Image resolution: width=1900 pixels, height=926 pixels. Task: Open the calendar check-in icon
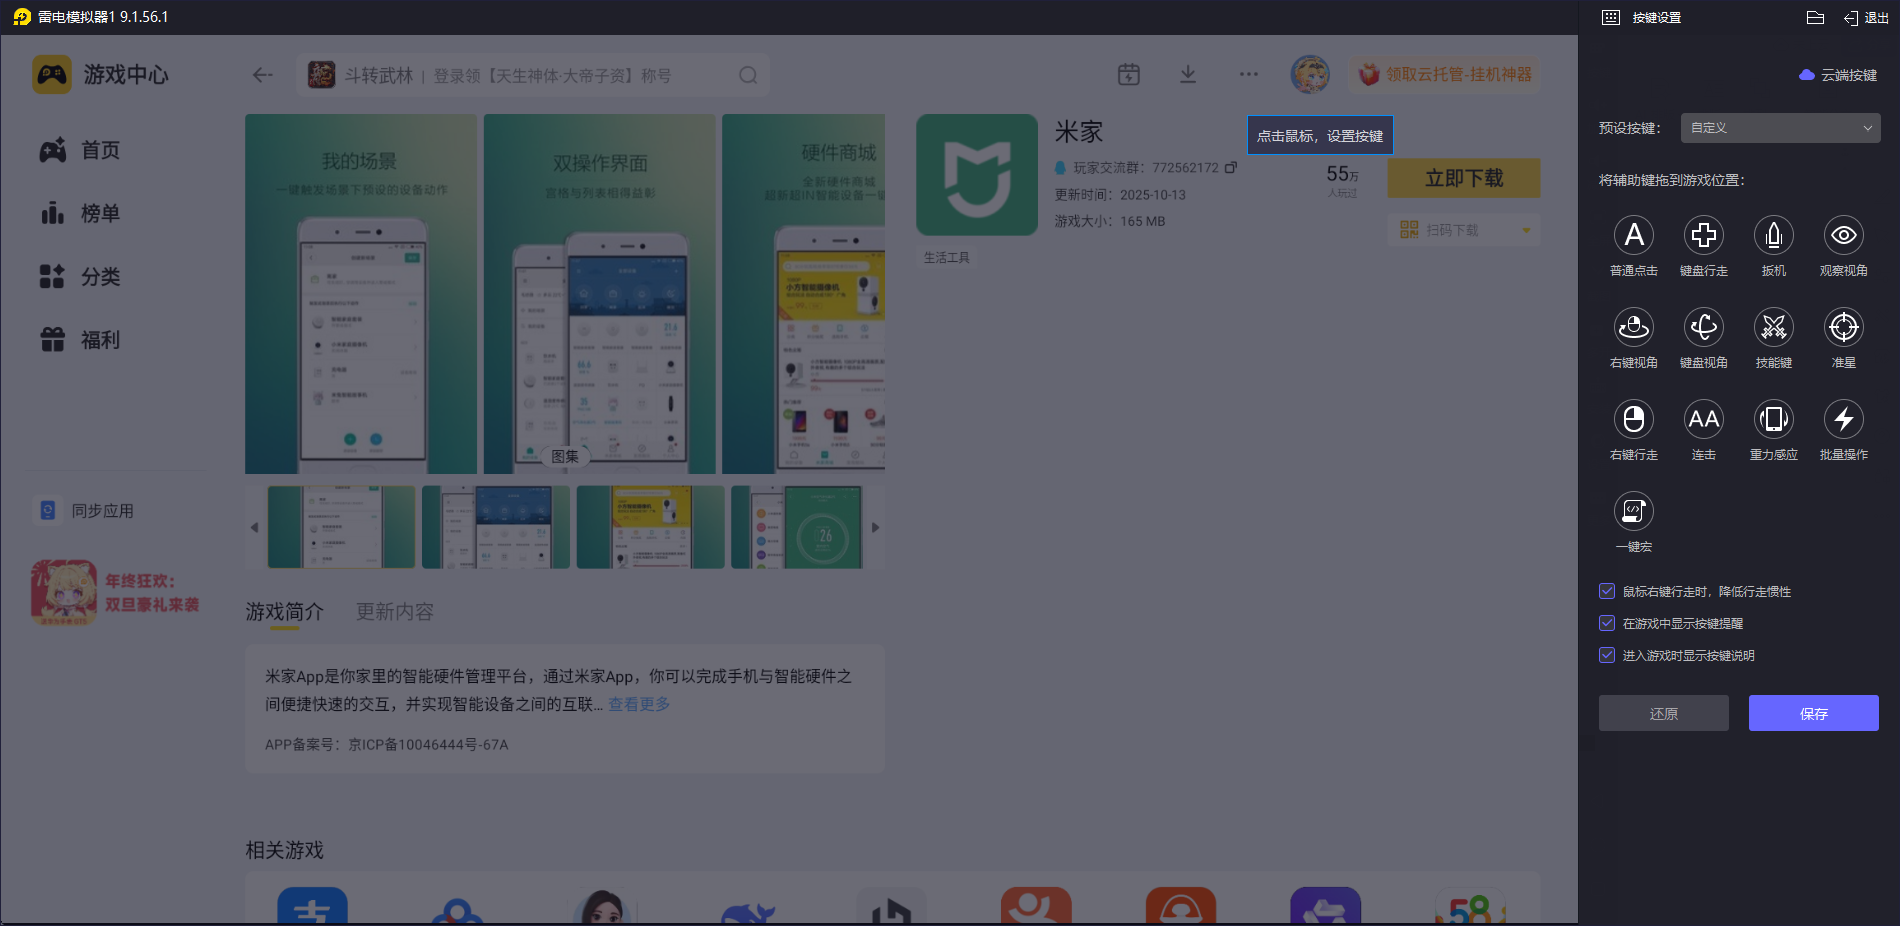pos(1129,75)
